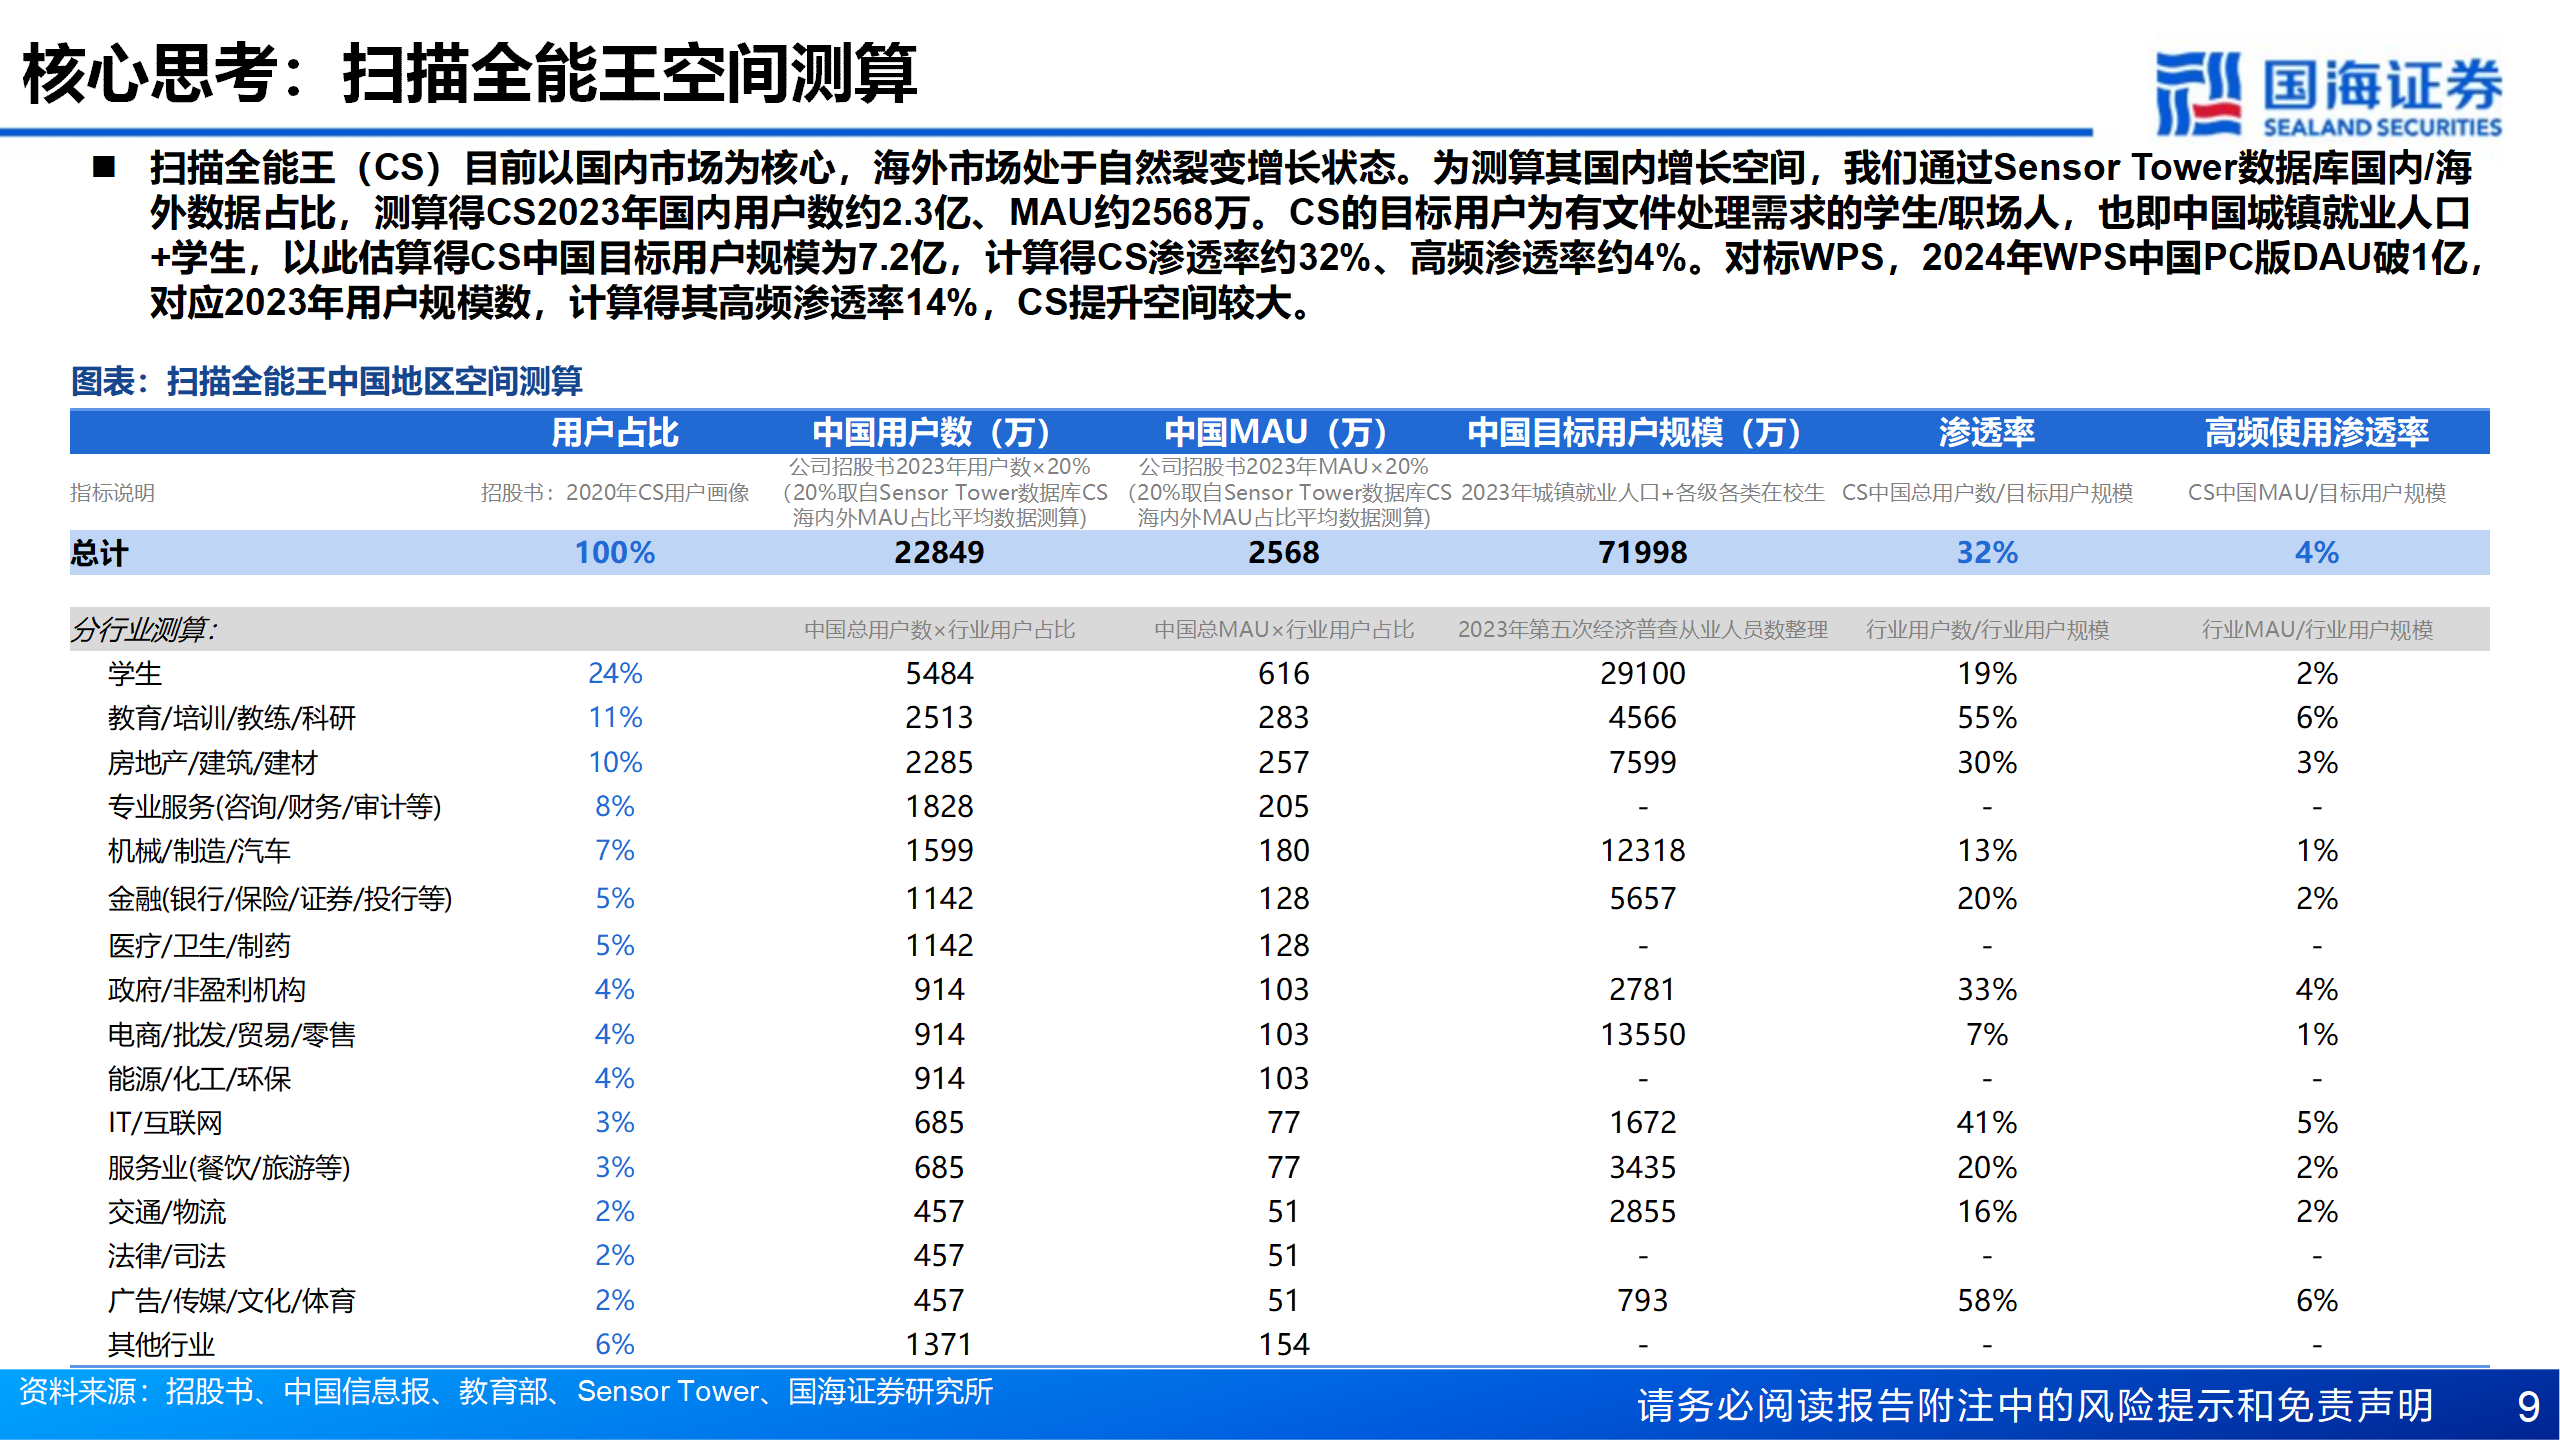The image size is (2560, 1440).
Task: Click the 分行业测算 section label
Action: 144,629
